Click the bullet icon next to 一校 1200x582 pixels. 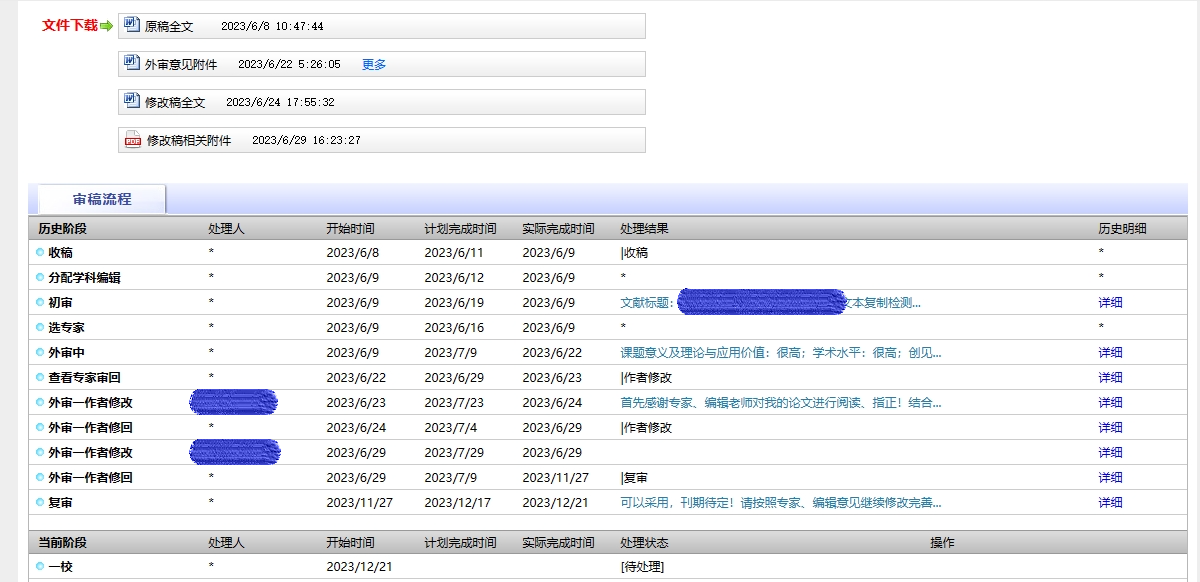[x=40, y=566]
